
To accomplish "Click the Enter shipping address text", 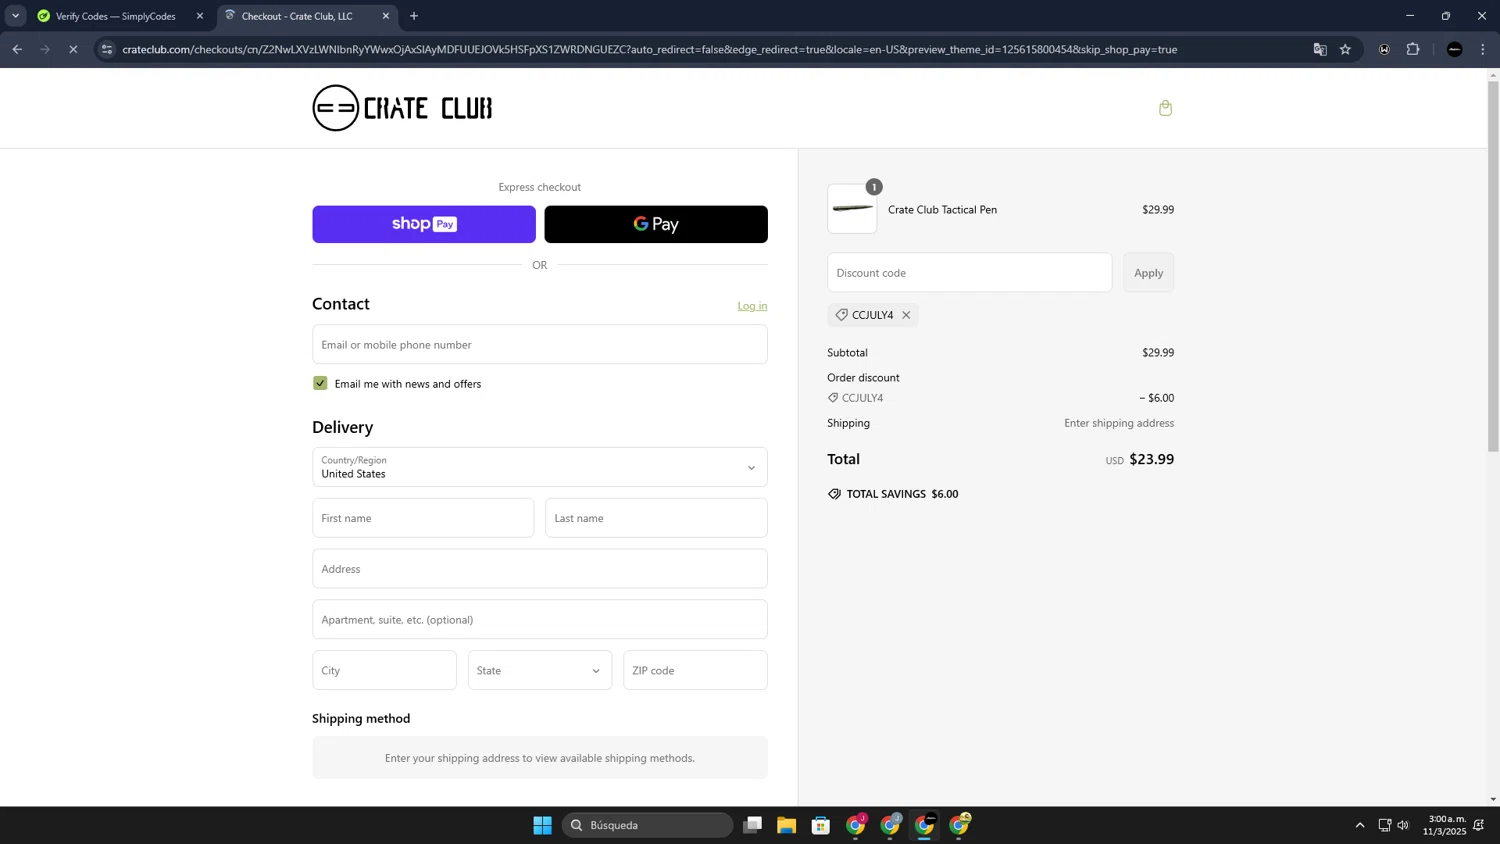I will [x=1119, y=423].
